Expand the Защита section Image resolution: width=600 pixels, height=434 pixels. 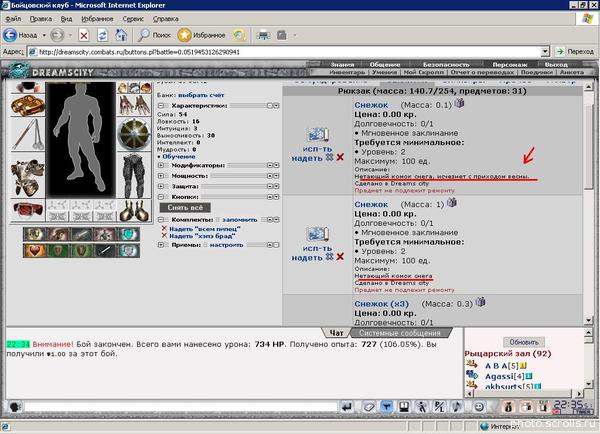(161, 186)
